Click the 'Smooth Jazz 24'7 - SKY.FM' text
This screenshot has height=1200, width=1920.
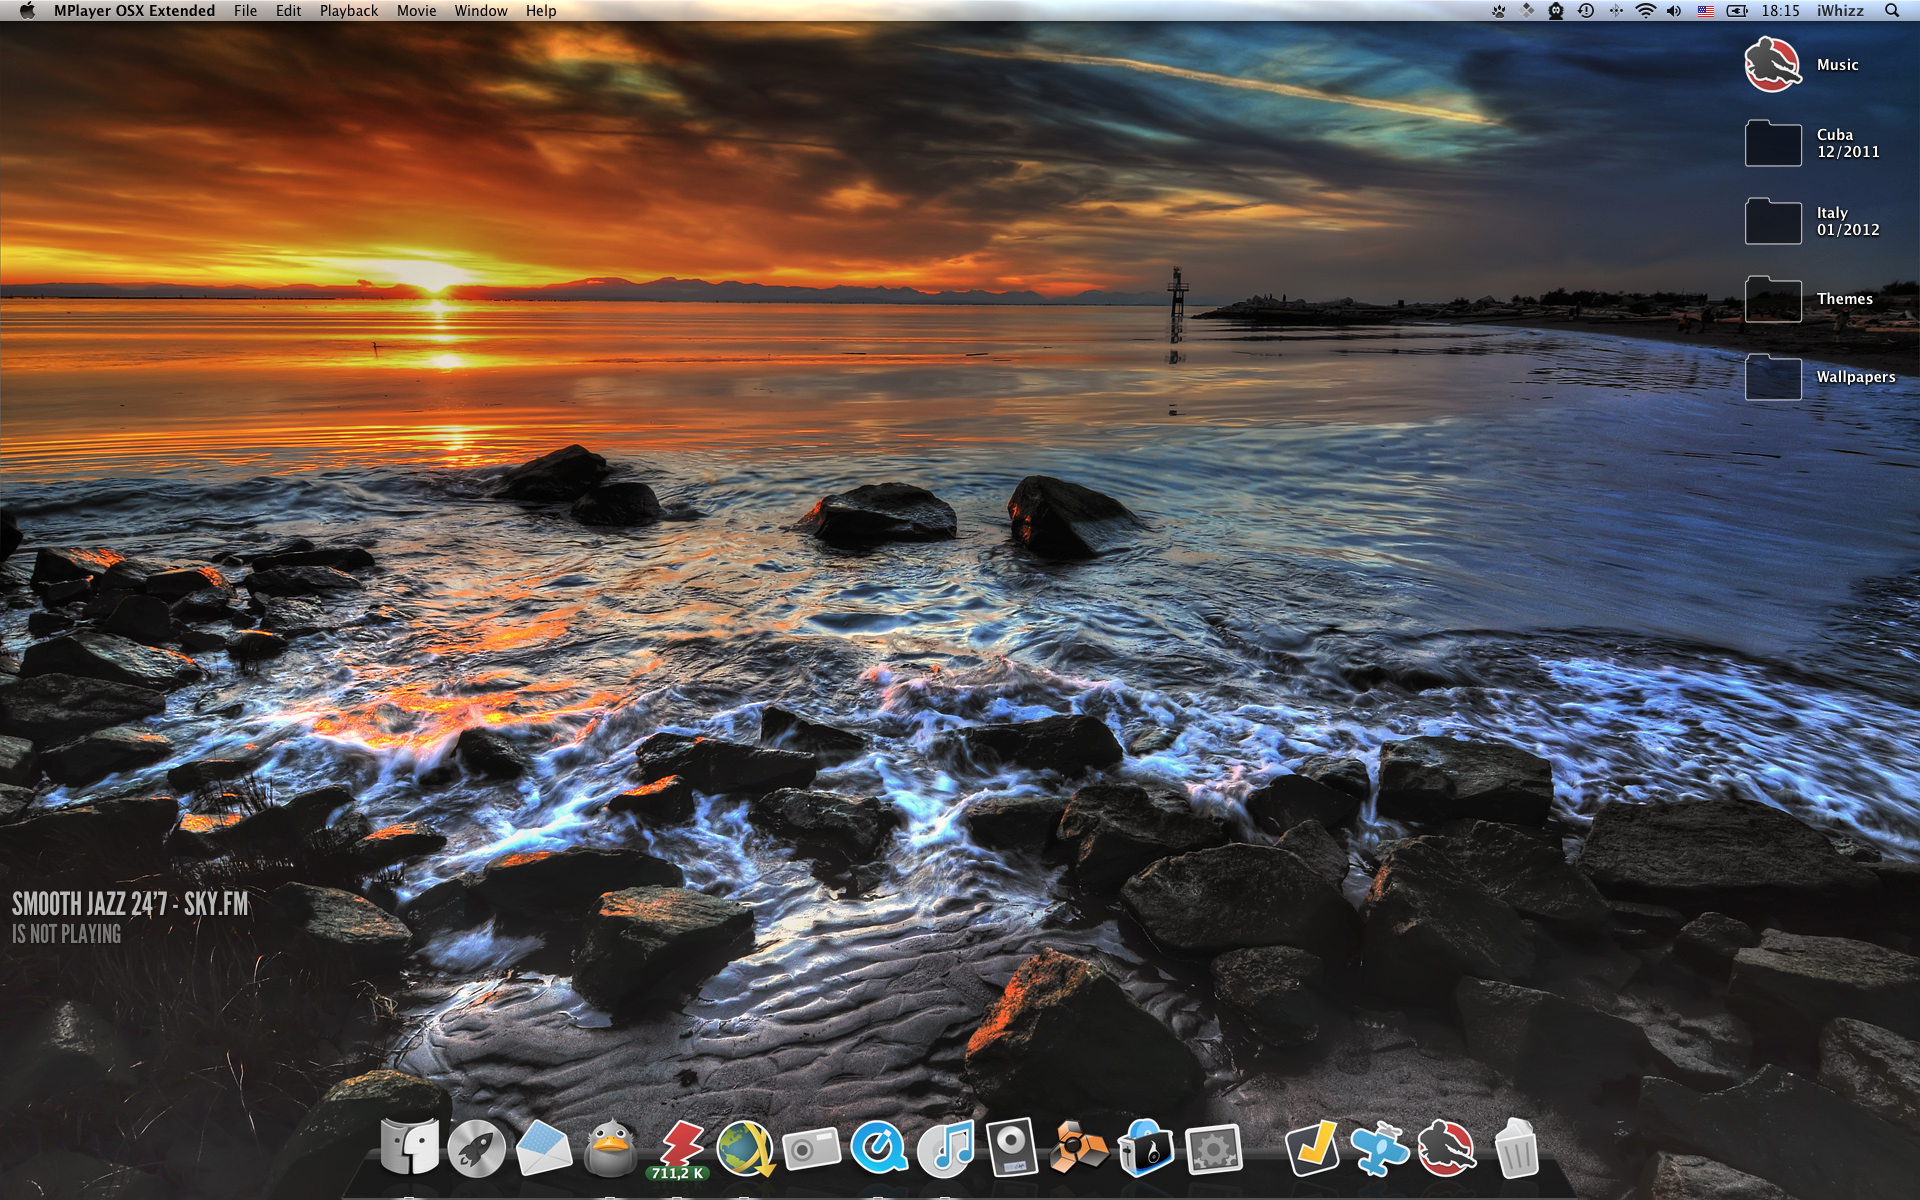point(130,904)
